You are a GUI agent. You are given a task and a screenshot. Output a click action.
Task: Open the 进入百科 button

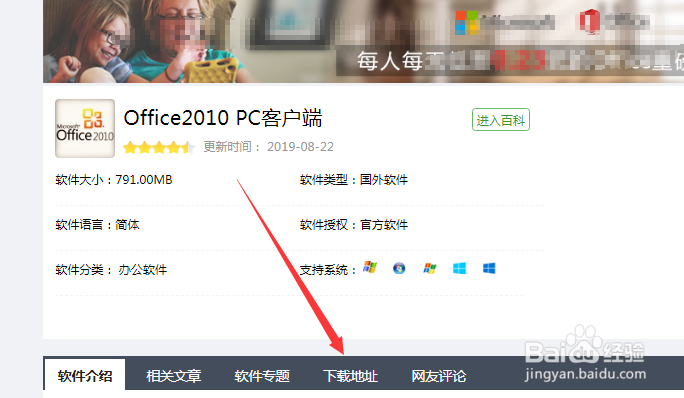pos(501,120)
